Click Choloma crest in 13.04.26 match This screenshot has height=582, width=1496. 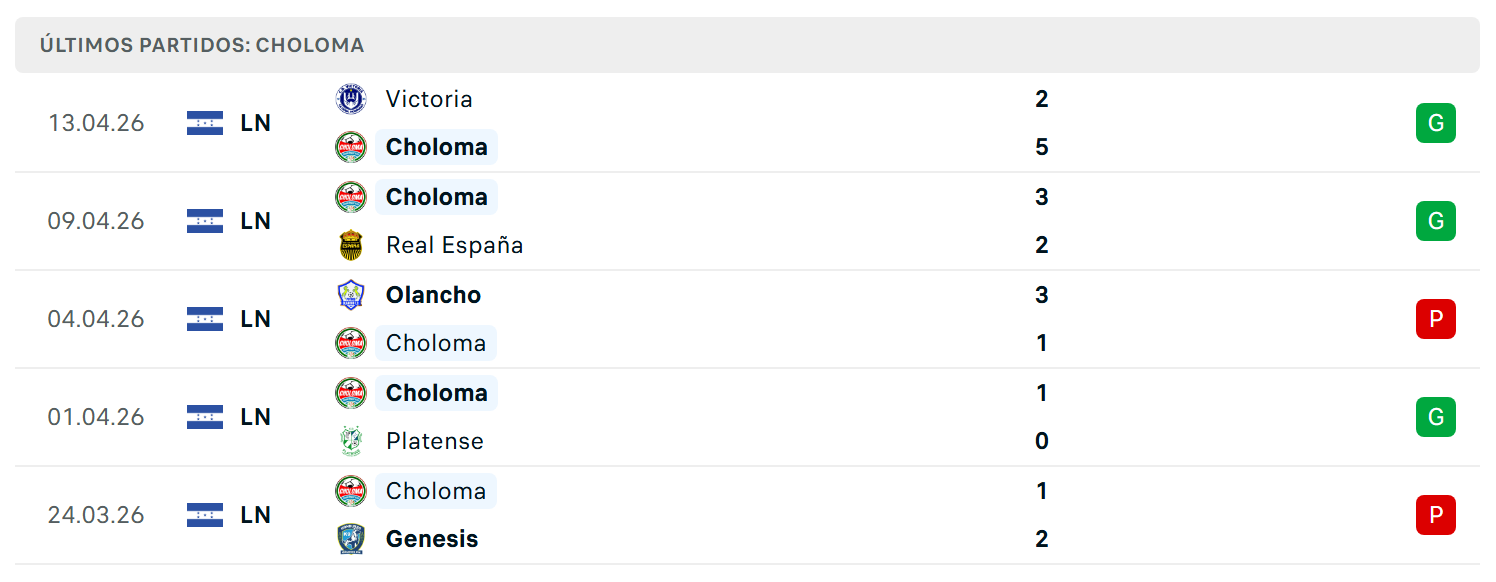click(x=350, y=147)
